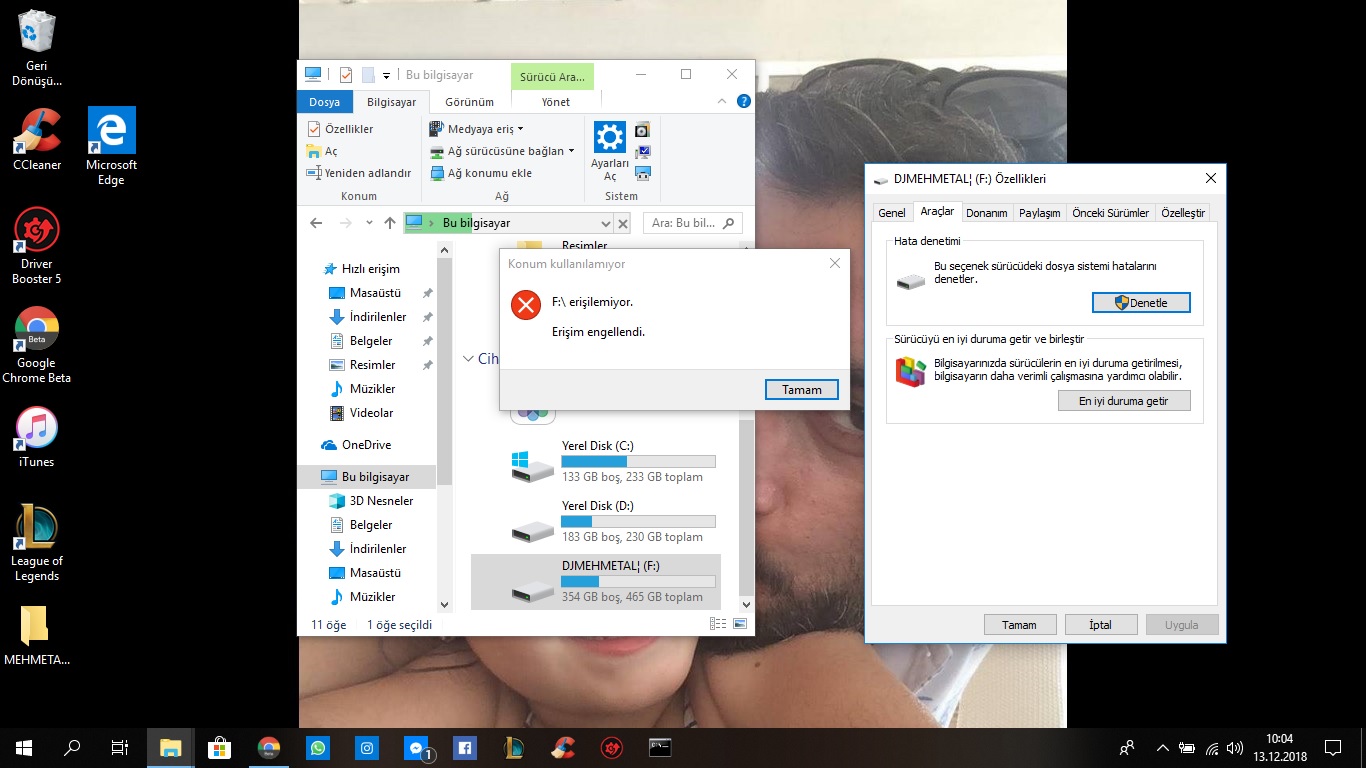Open the Microsoft Store taskbar icon
The image size is (1366, 768).
pyautogui.click(x=220, y=747)
